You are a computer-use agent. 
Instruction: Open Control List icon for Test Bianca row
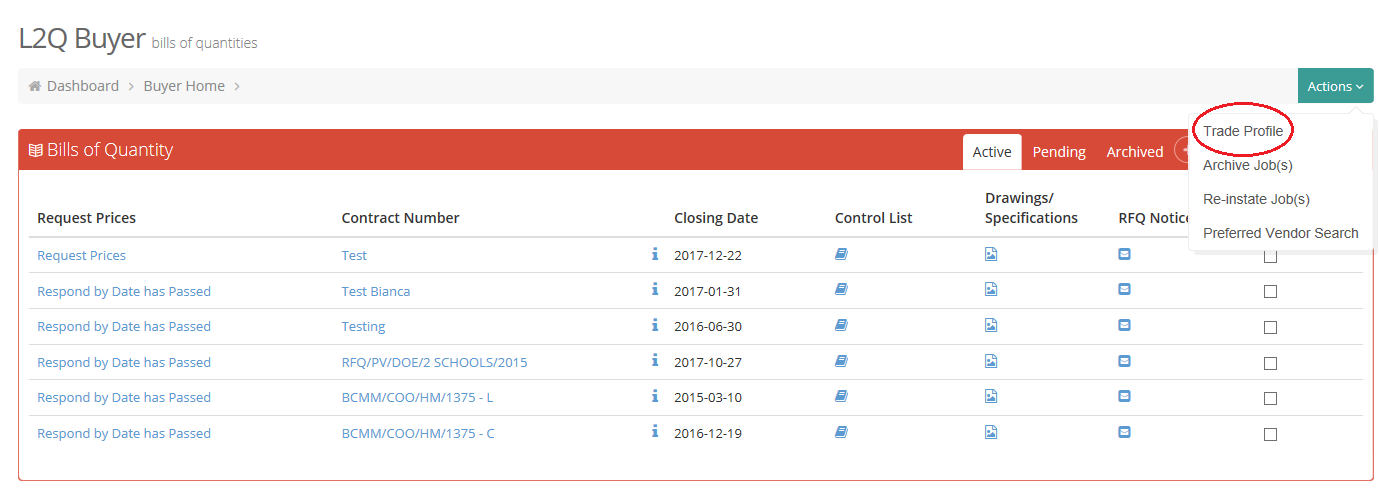(x=841, y=289)
